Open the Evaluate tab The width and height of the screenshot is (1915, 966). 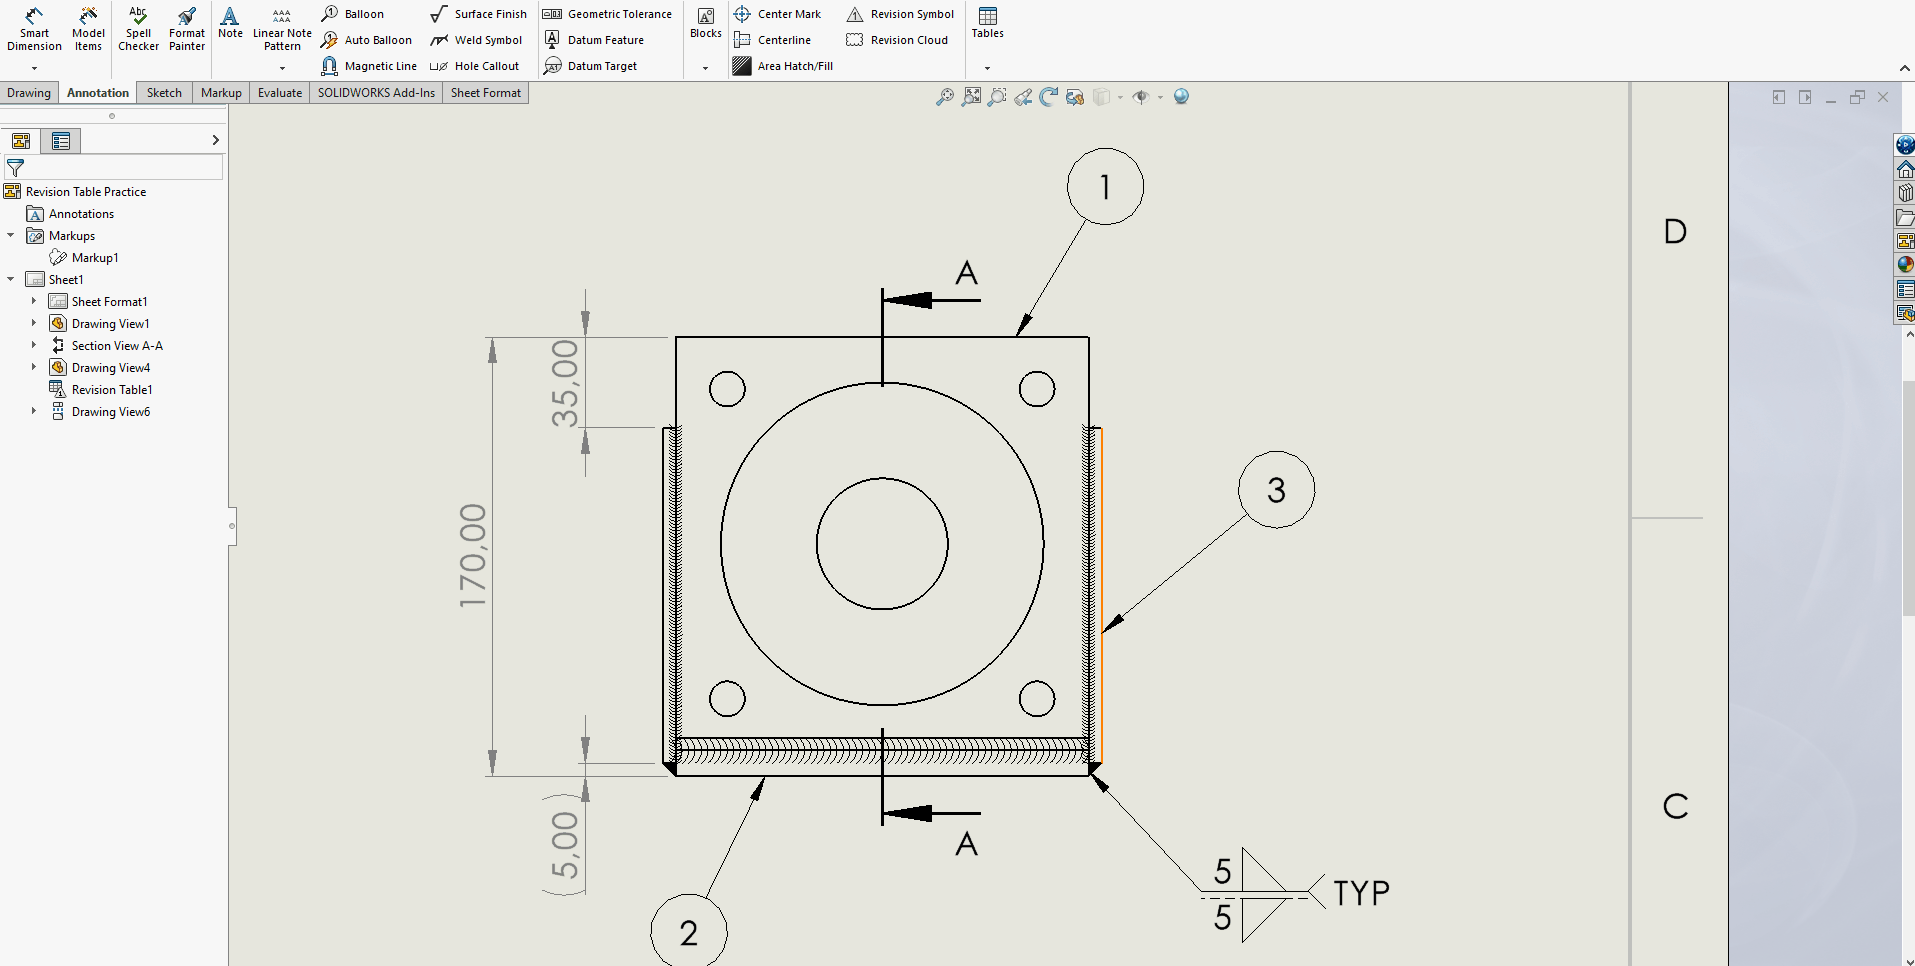point(279,93)
